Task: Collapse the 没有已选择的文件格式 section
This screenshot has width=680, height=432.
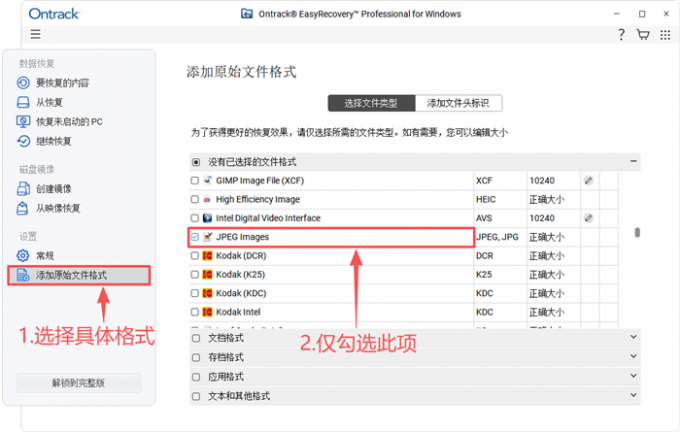Action: 633,161
